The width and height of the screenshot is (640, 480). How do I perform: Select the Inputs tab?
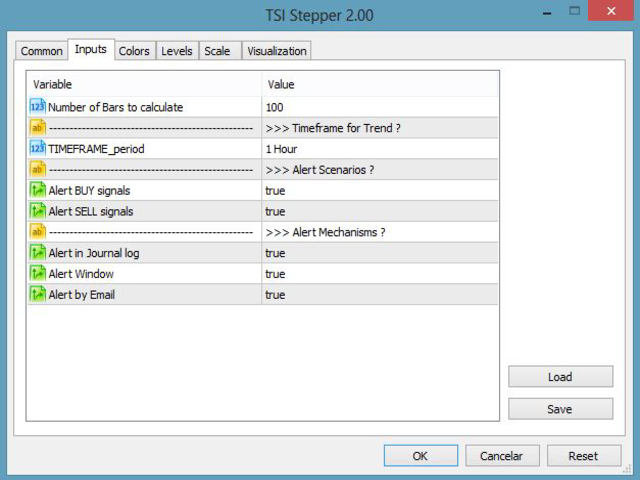(x=91, y=49)
